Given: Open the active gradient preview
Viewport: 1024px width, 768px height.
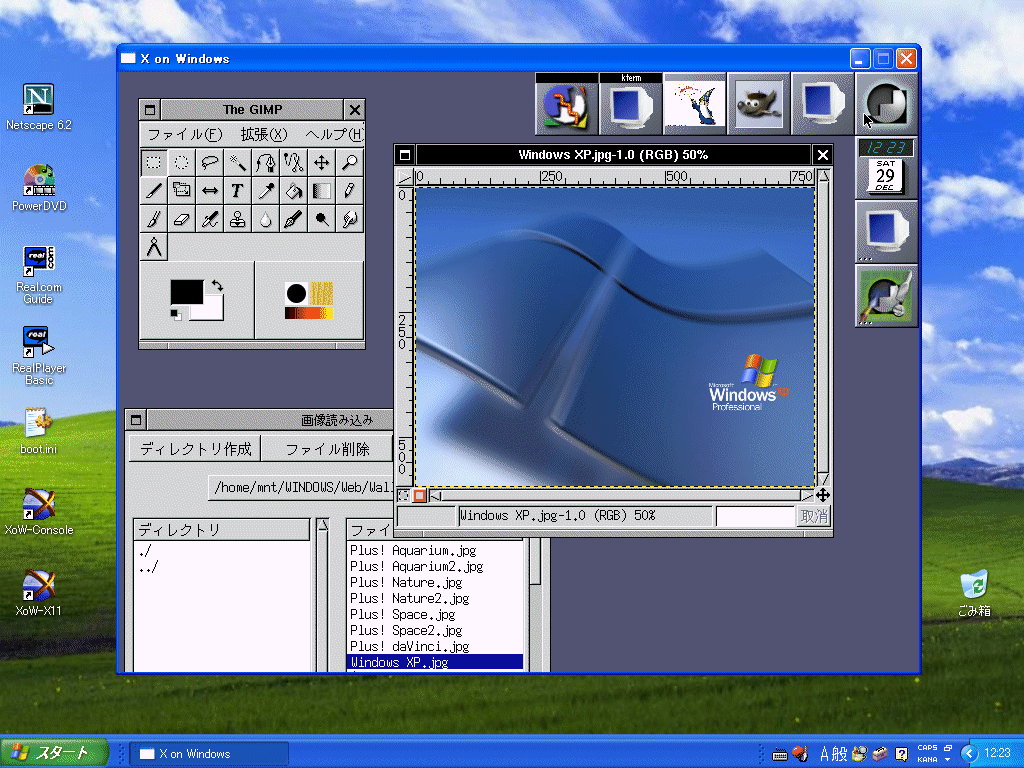Looking at the screenshot, I should pos(309,313).
